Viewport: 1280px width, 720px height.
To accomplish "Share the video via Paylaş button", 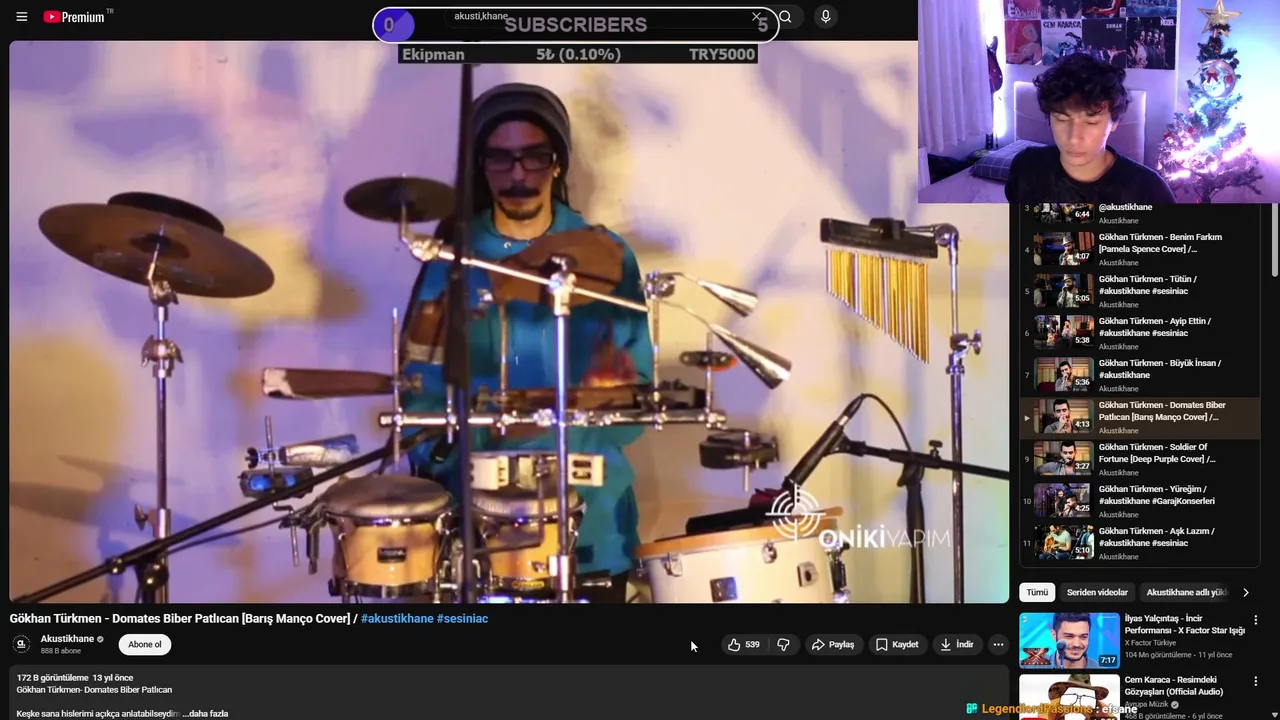I will [x=832, y=645].
